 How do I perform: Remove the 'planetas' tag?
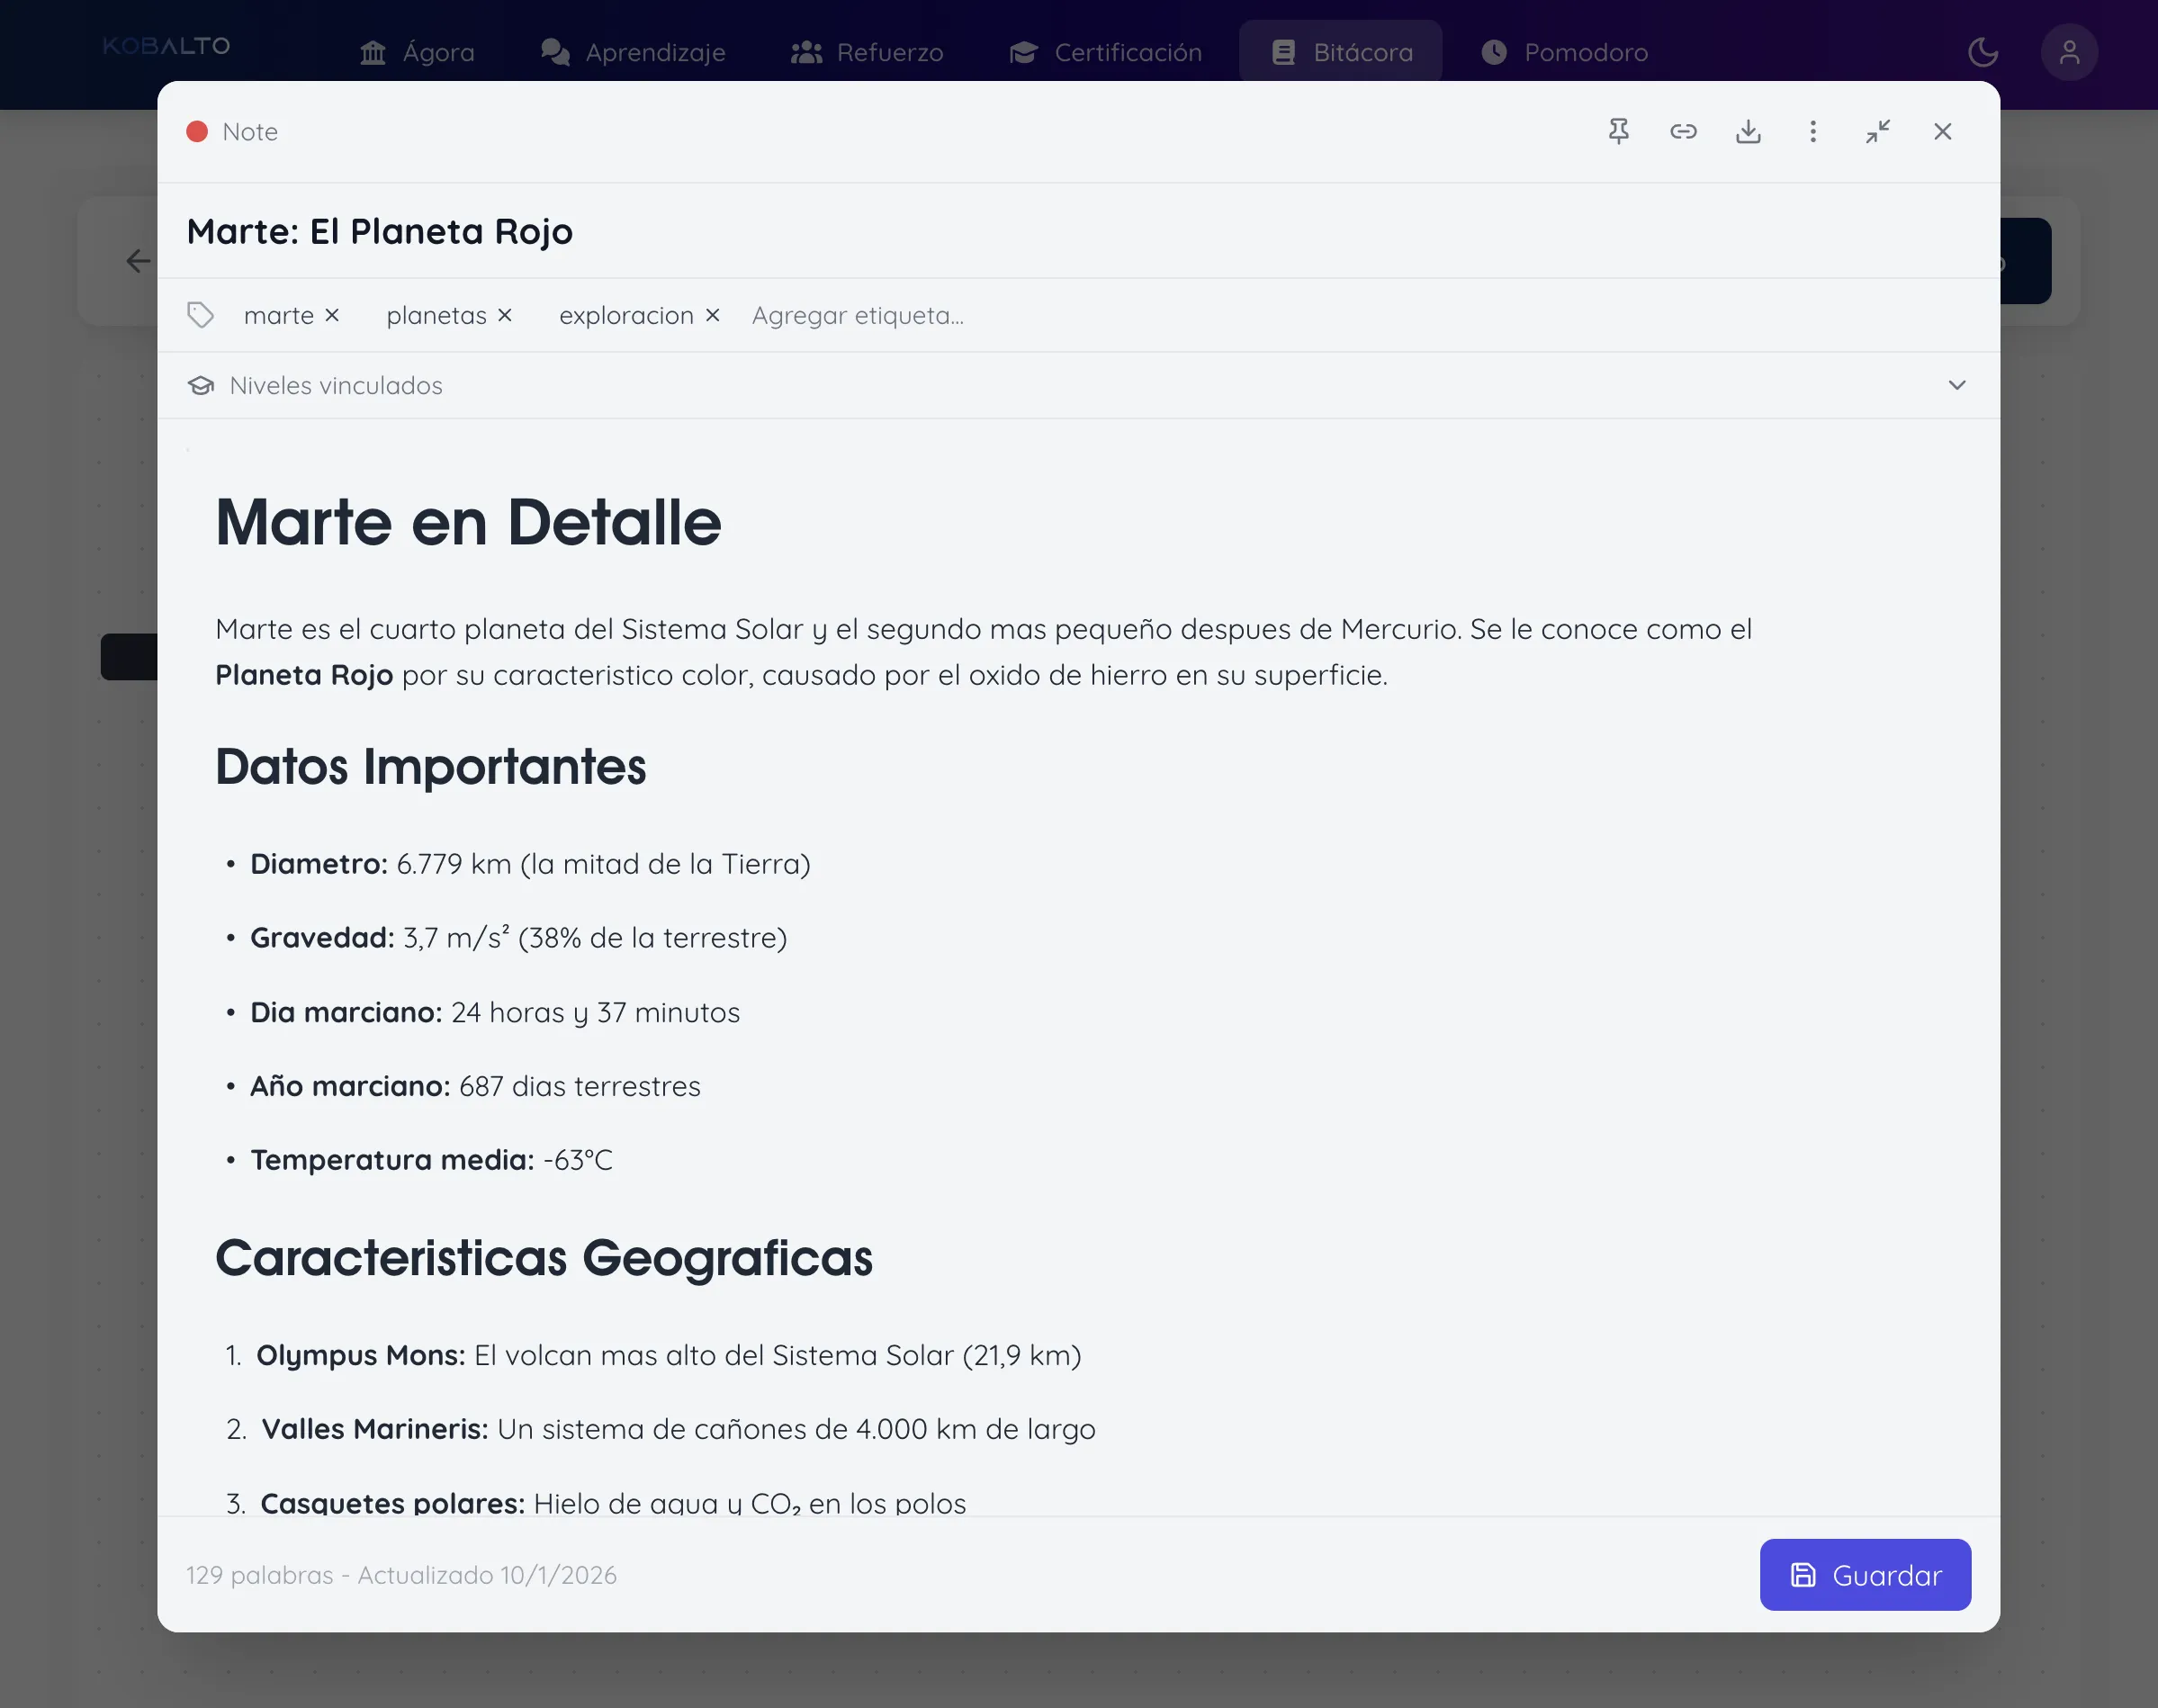click(x=505, y=316)
